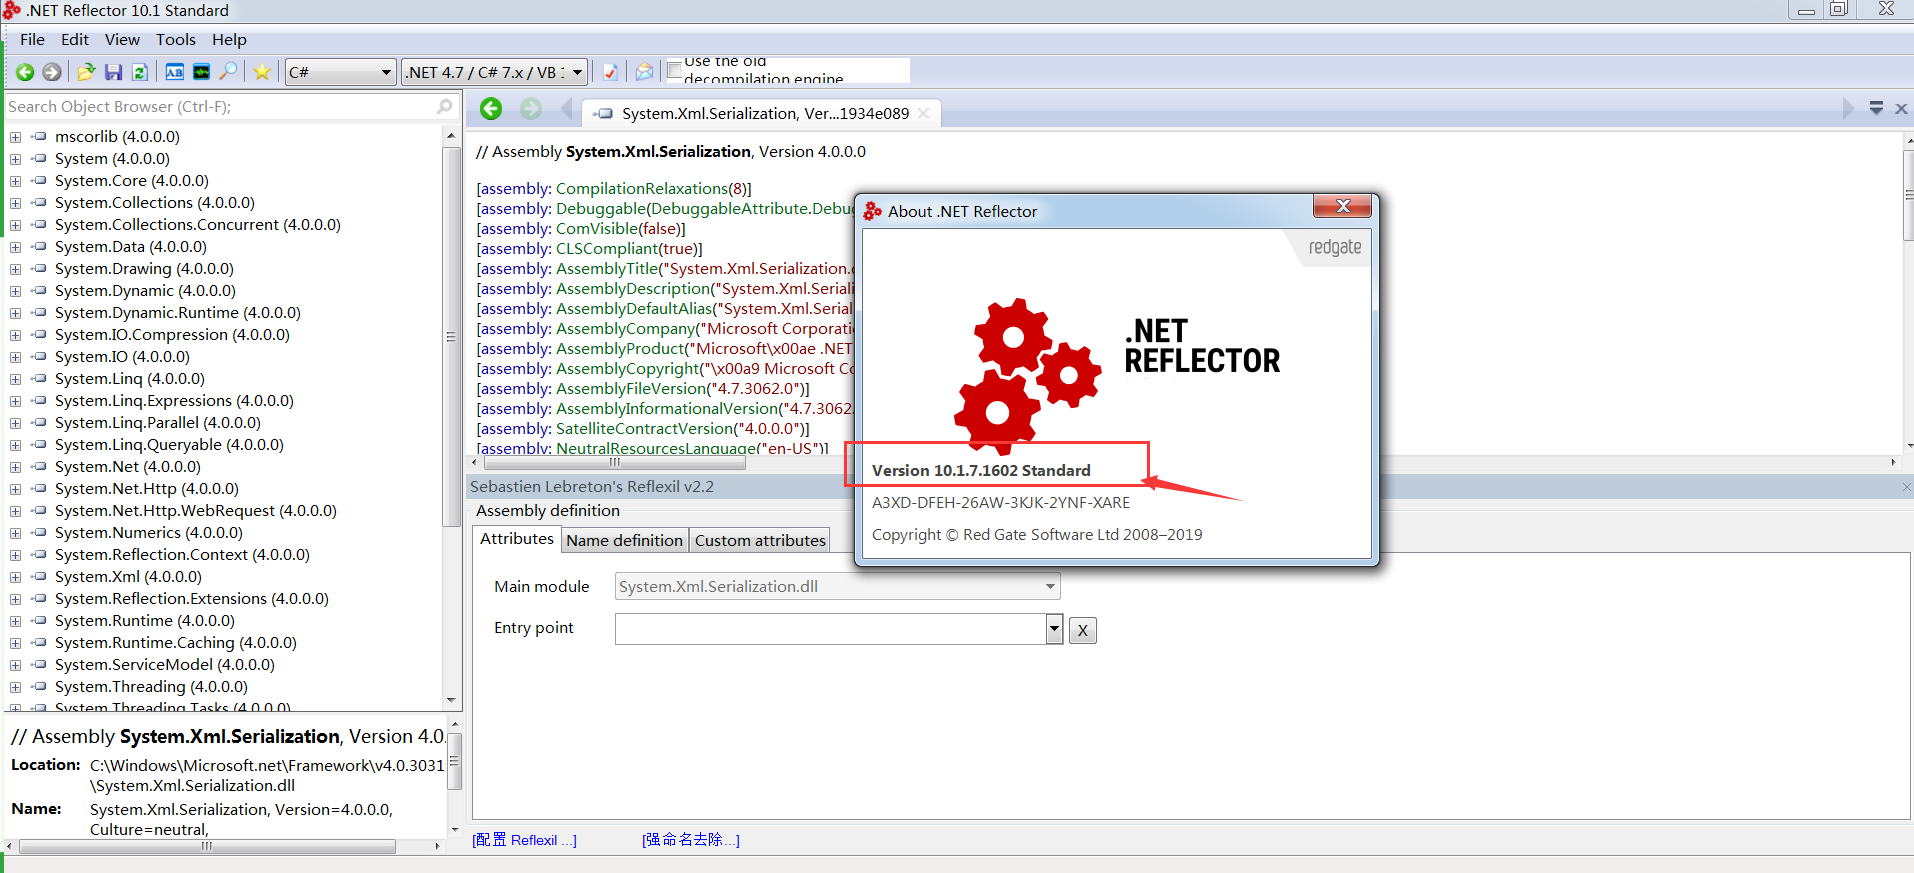Image resolution: width=1914 pixels, height=873 pixels.
Task: Switch to the Attributes tab
Action: tap(516, 538)
